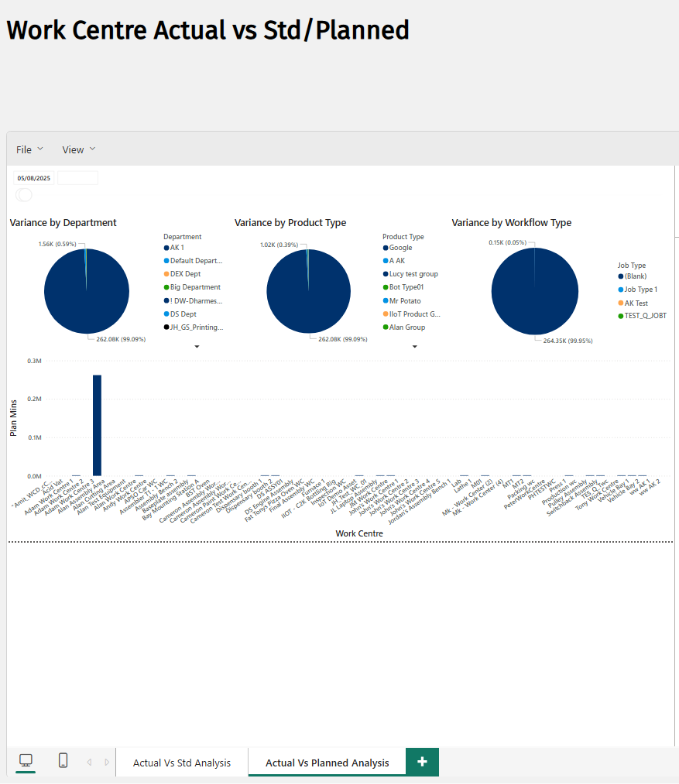Viewport: 679px width, 784px height.
Task: Open the File menu
Action: [30, 150]
